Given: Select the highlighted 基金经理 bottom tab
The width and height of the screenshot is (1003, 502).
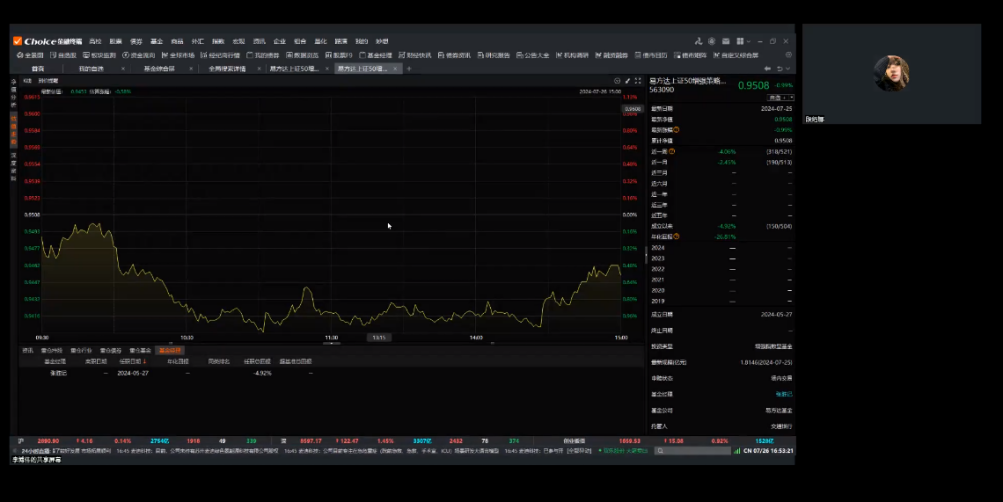Looking at the screenshot, I should coord(169,351).
